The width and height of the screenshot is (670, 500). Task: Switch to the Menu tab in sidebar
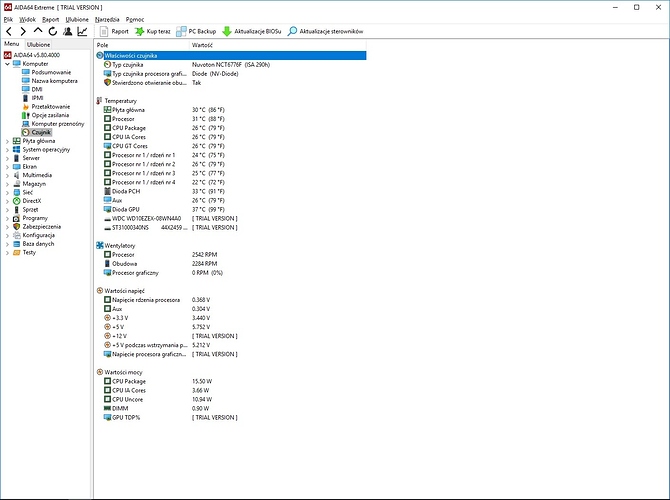12,44
